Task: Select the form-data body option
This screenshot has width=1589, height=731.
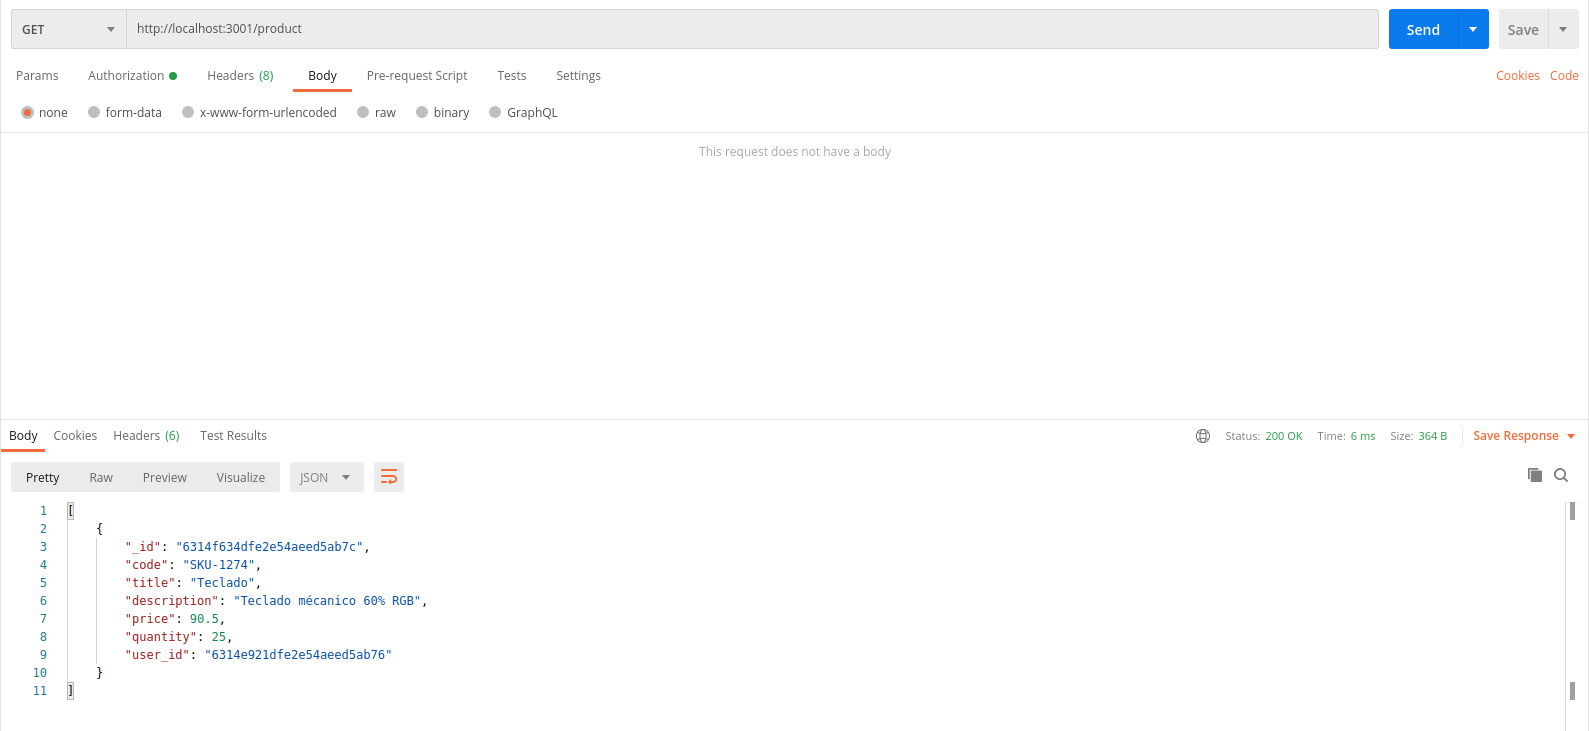Action: 124,113
